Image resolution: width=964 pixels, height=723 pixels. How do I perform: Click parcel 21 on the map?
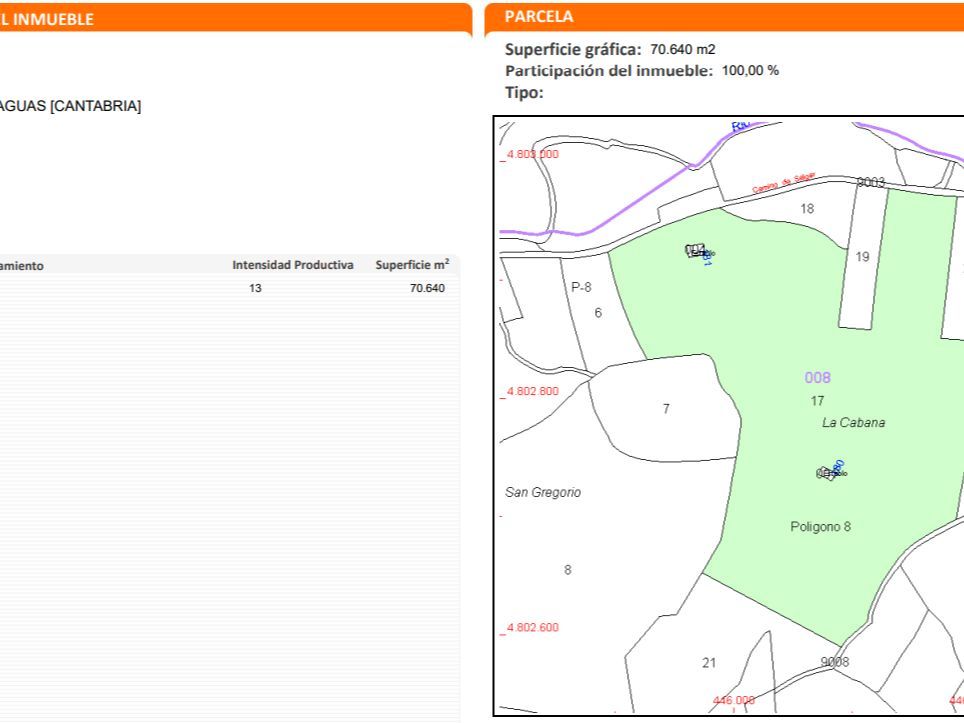coord(708,662)
